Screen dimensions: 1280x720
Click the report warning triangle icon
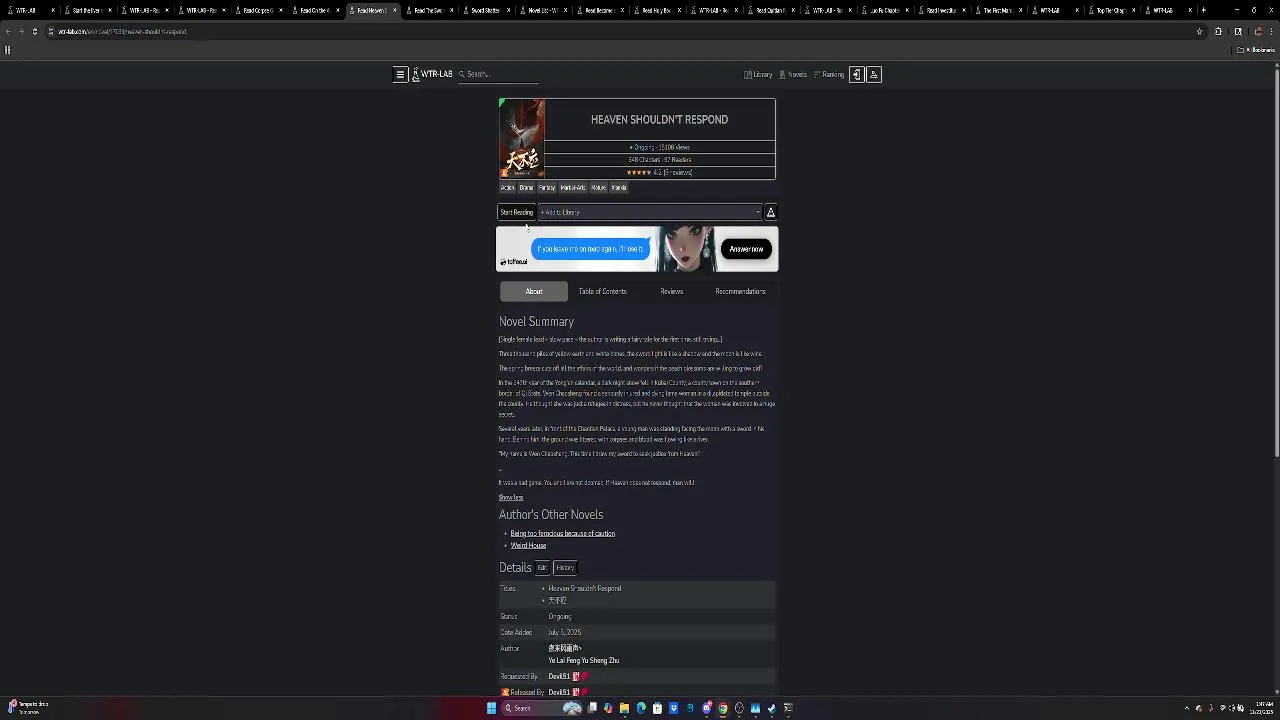coord(770,212)
